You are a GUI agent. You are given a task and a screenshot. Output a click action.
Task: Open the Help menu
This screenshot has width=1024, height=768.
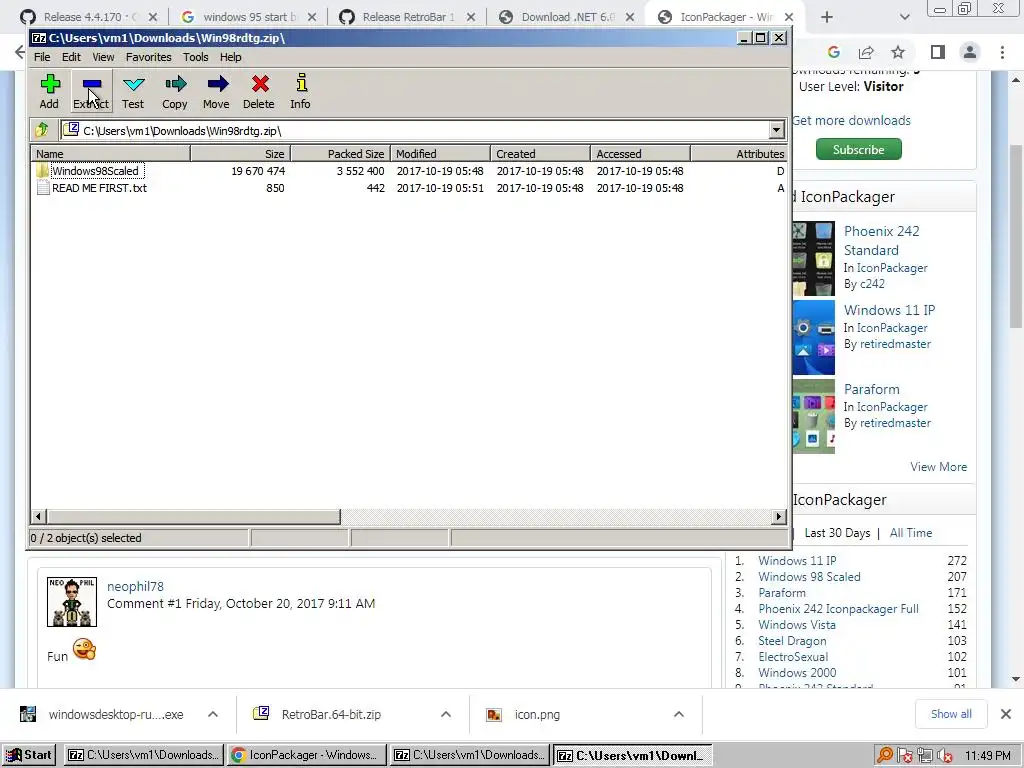click(231, 57)
